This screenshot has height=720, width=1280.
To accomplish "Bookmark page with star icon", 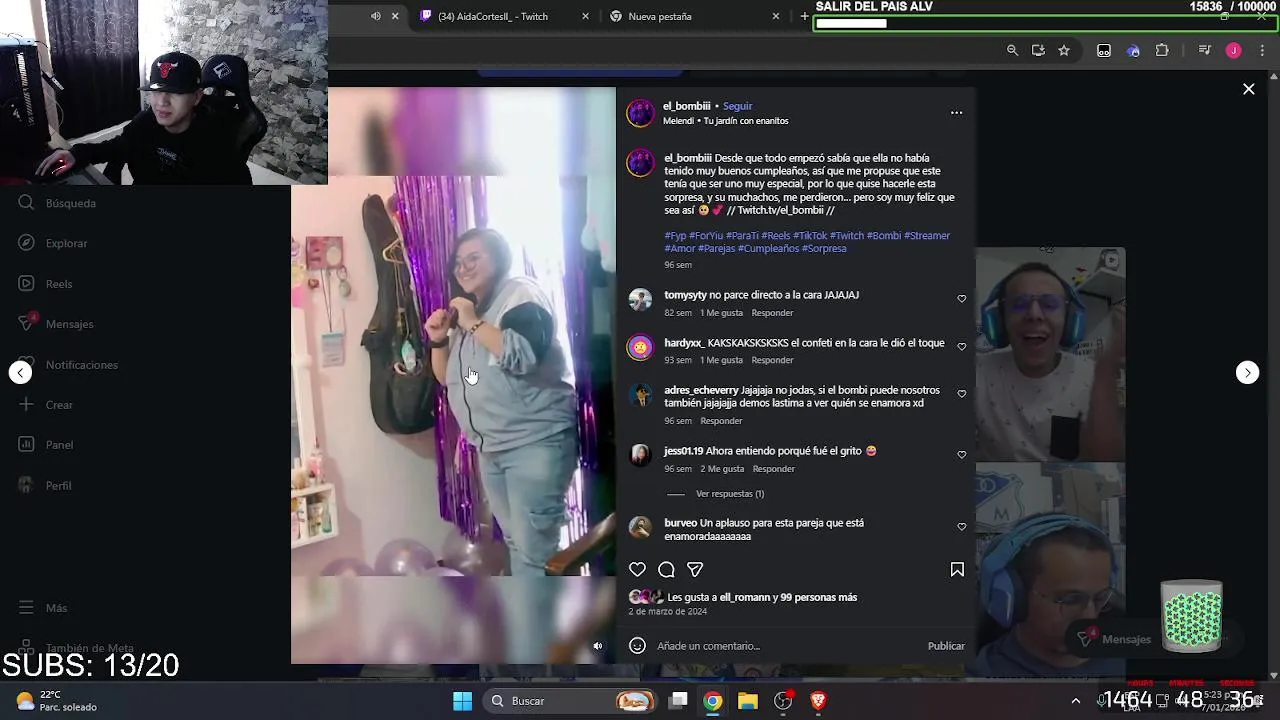I will [x=1064, y=50].
